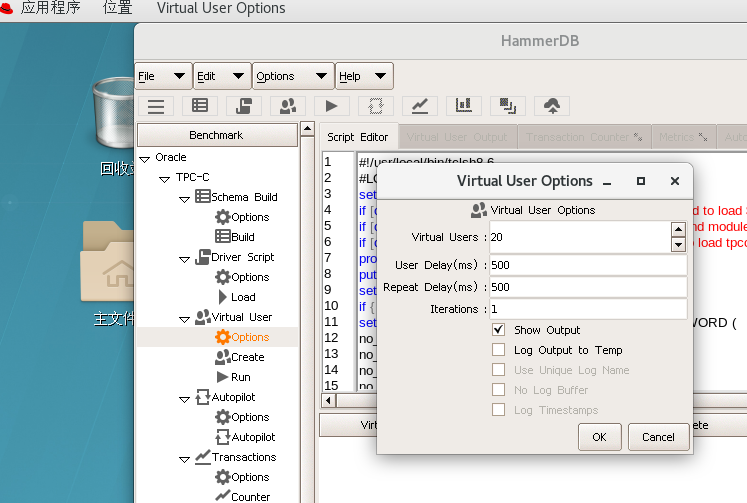Collapse the Driver Script node arrow

point(184,259)
